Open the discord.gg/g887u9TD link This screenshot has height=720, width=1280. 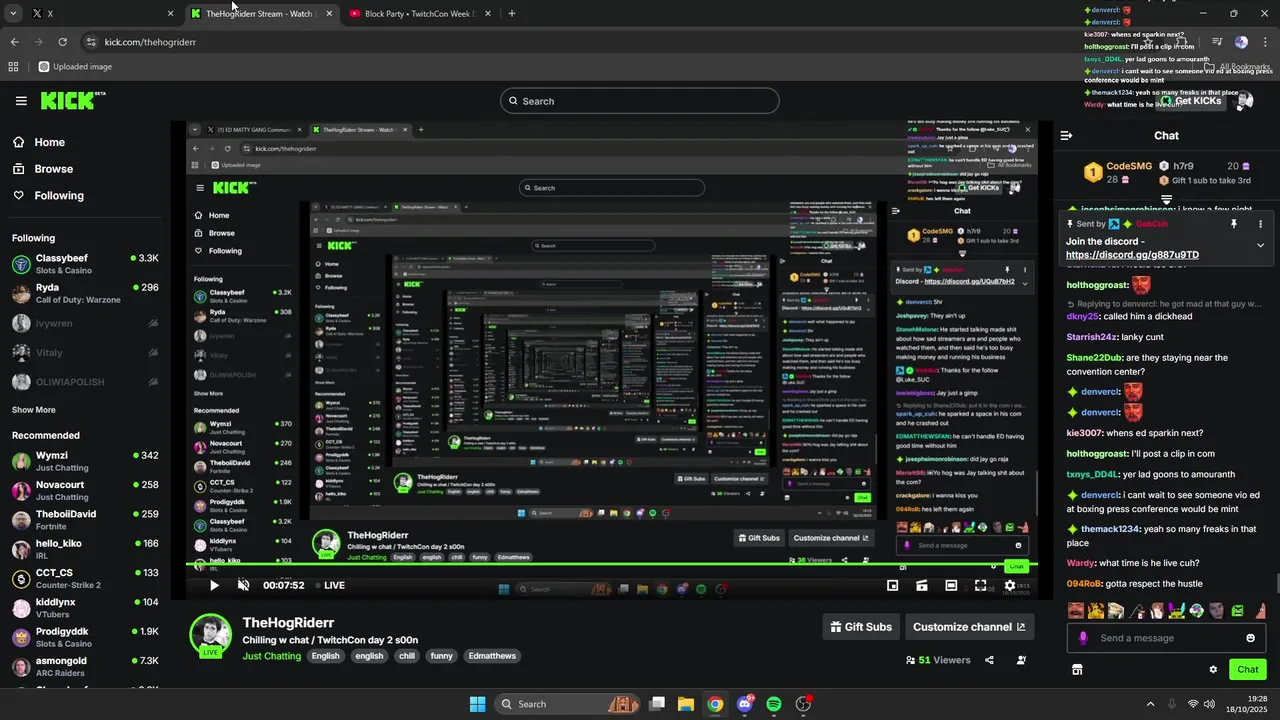click(x=1132, y=255)
